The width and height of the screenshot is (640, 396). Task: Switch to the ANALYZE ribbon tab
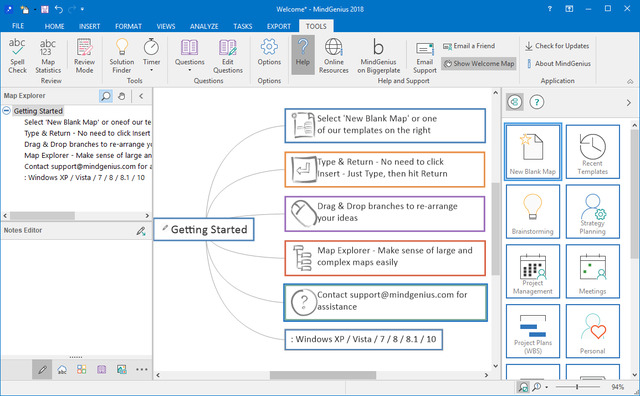204,26
